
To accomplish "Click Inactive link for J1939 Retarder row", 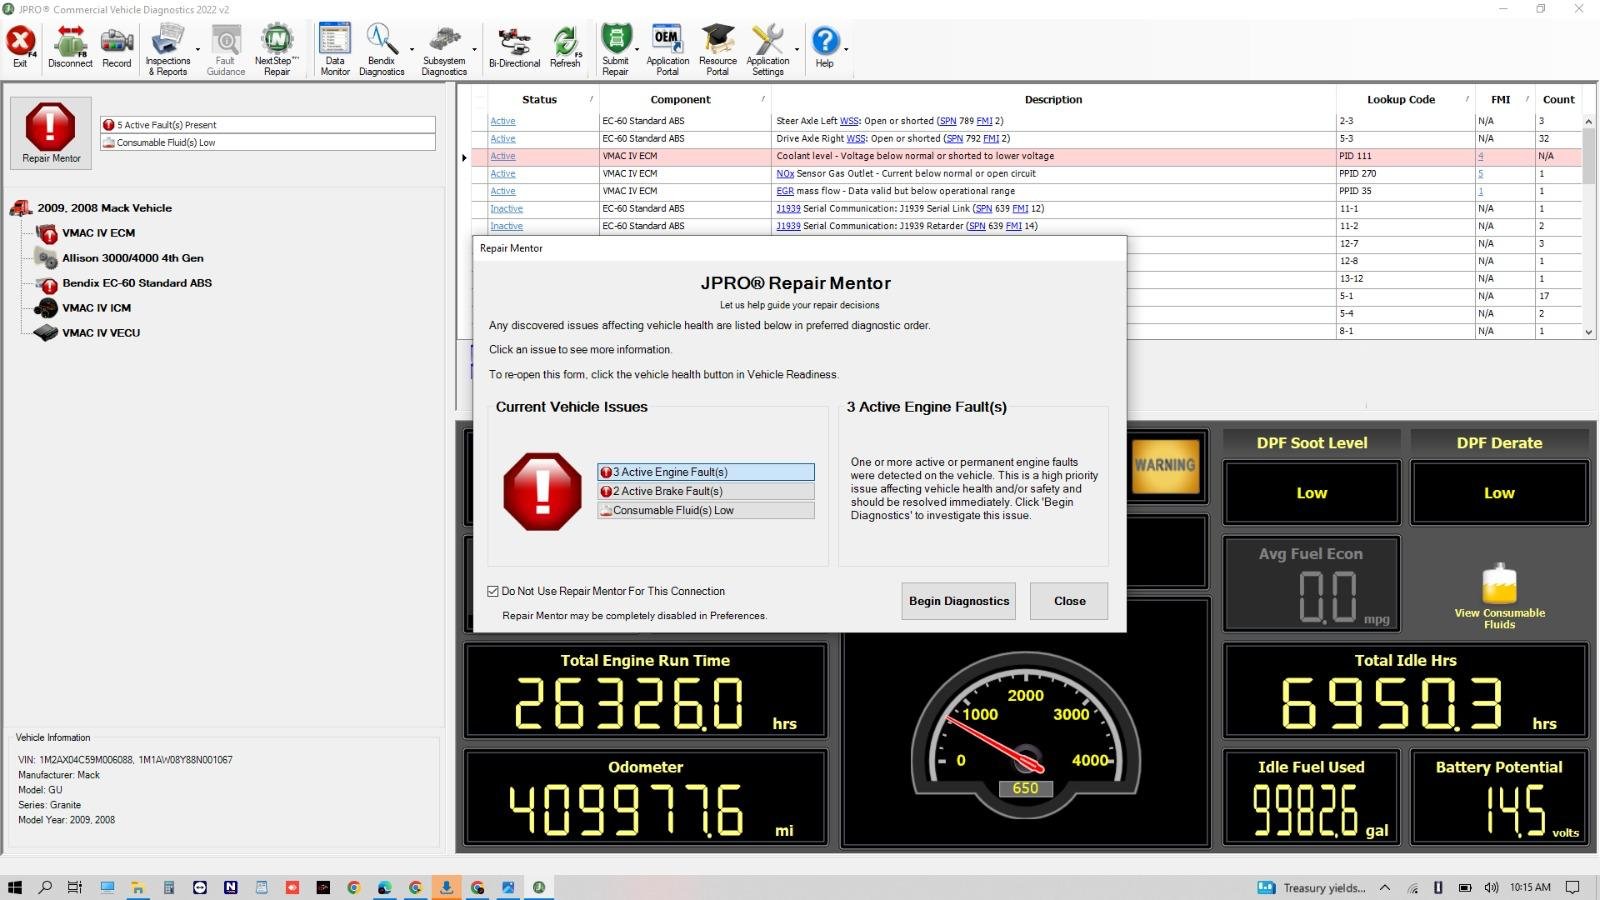I will tap(506, 226).
